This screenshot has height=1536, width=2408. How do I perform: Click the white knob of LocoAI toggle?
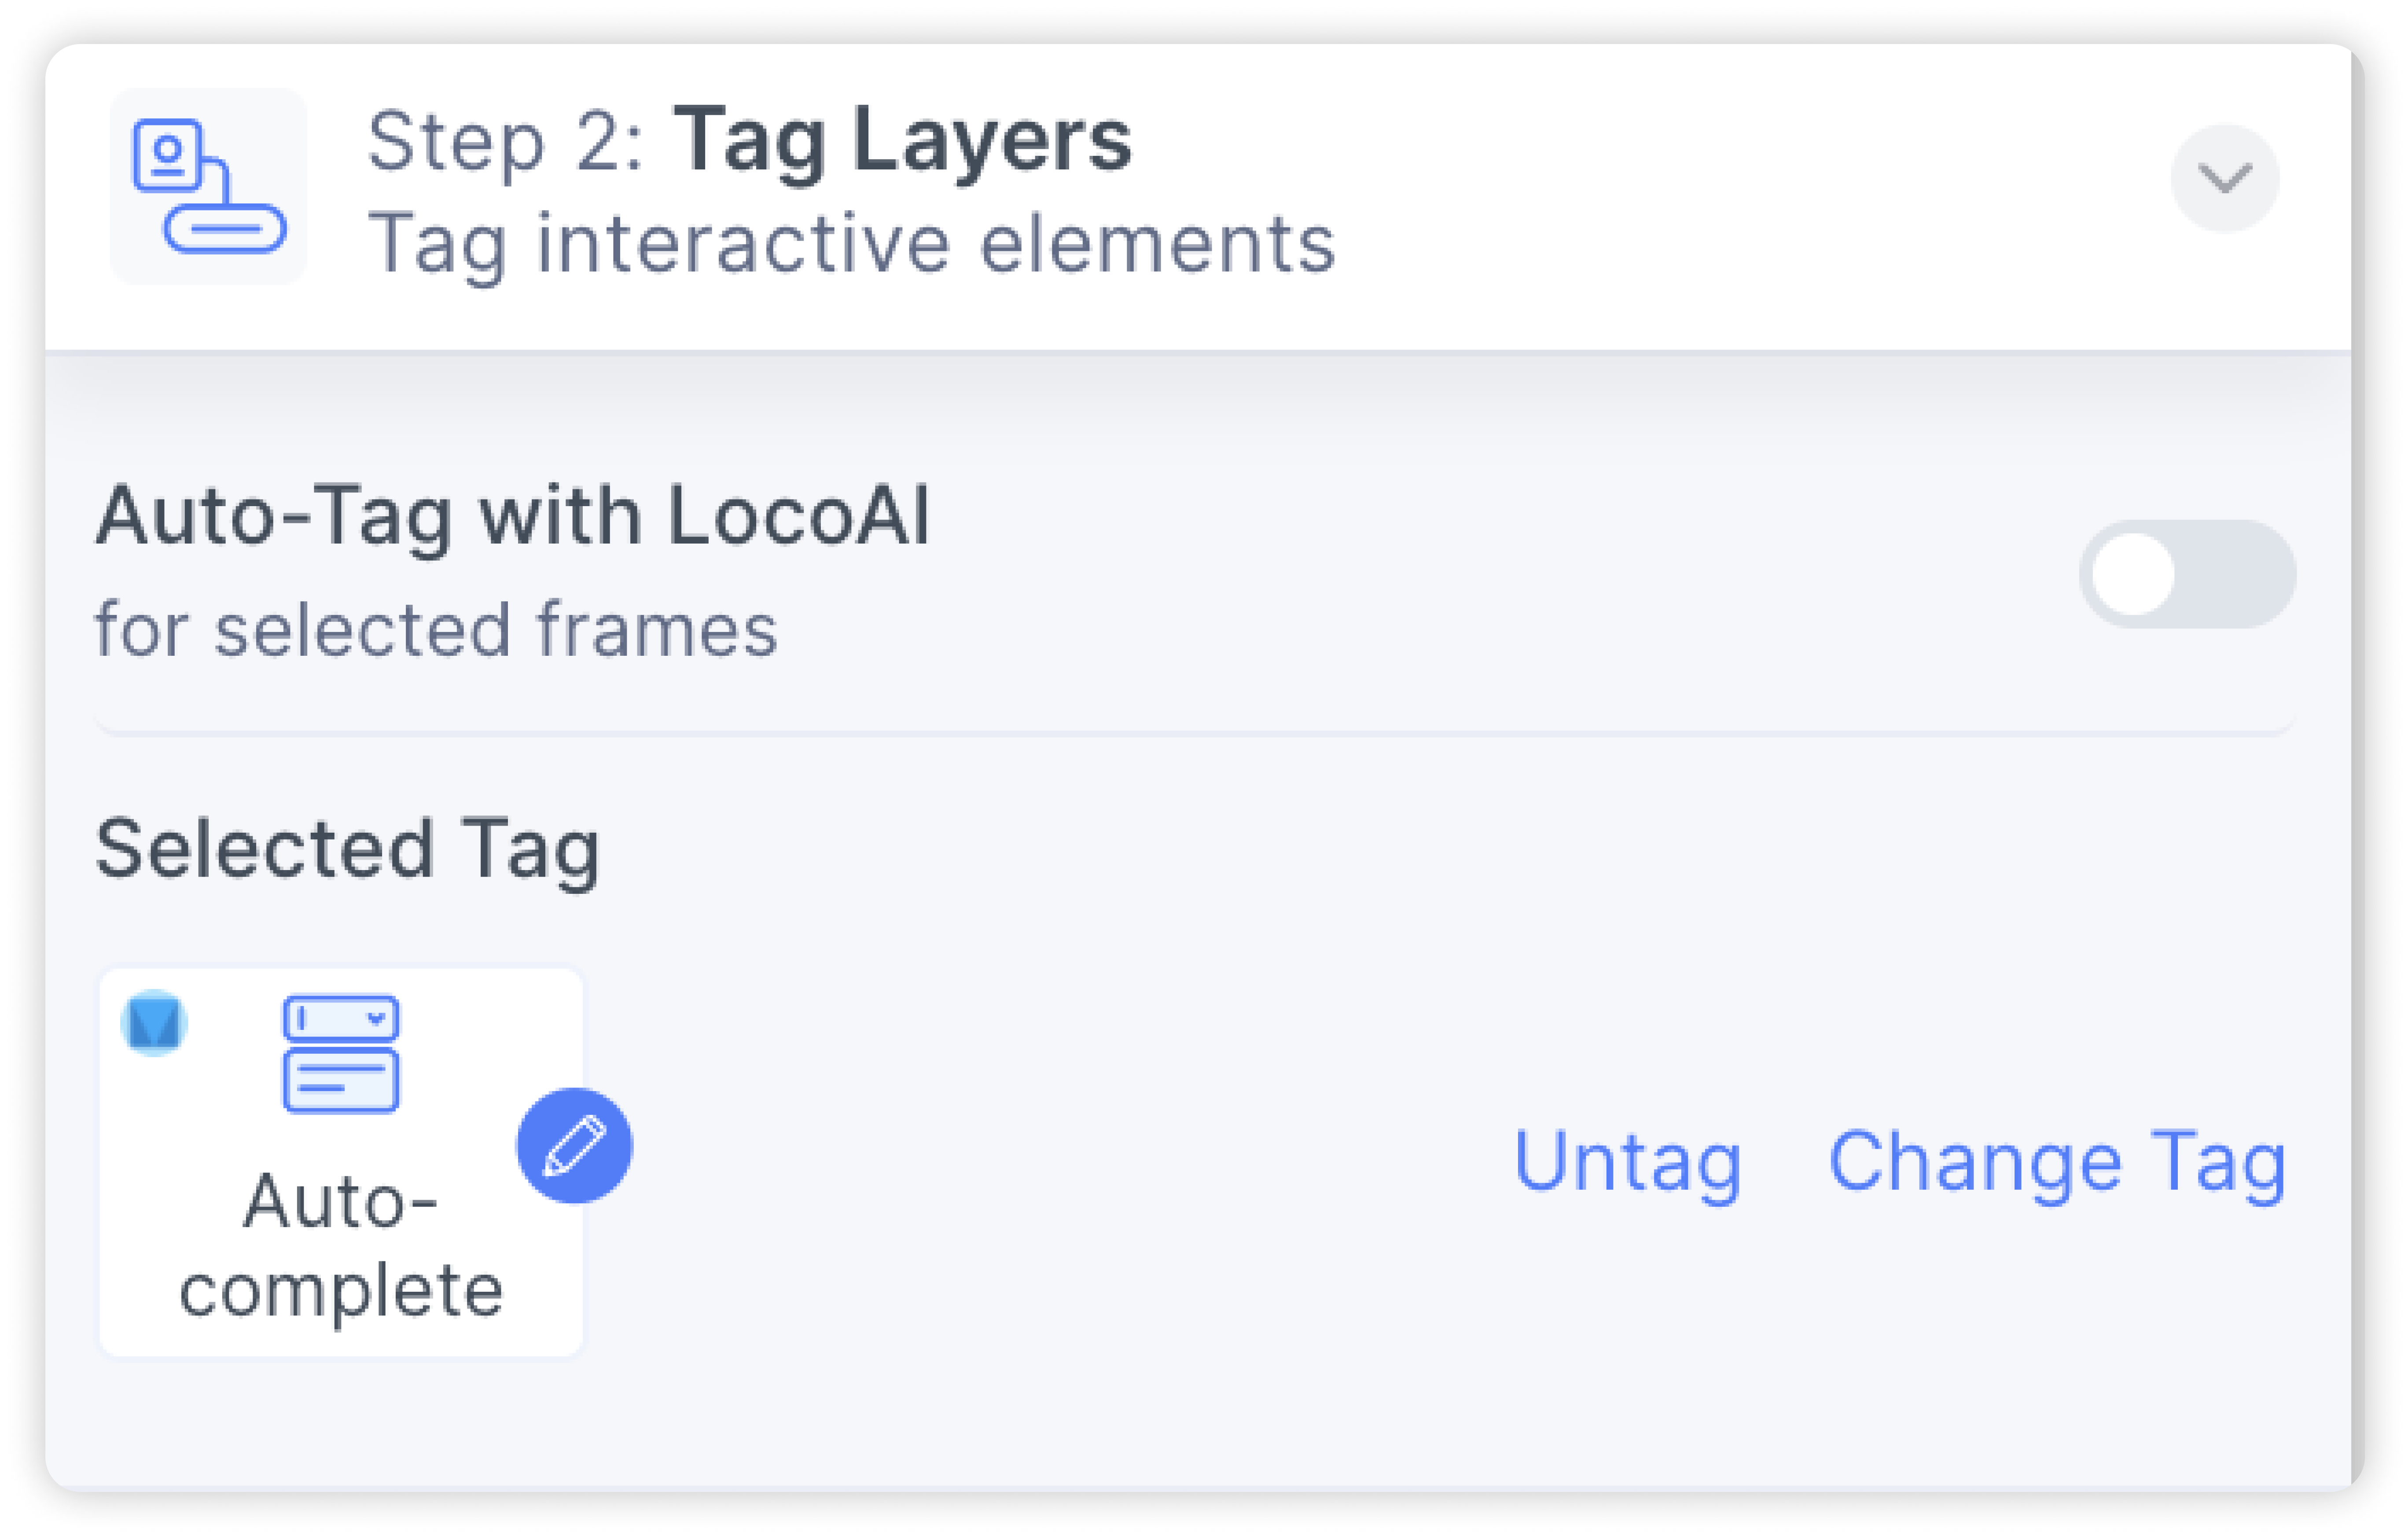[x=2134, y=574]
